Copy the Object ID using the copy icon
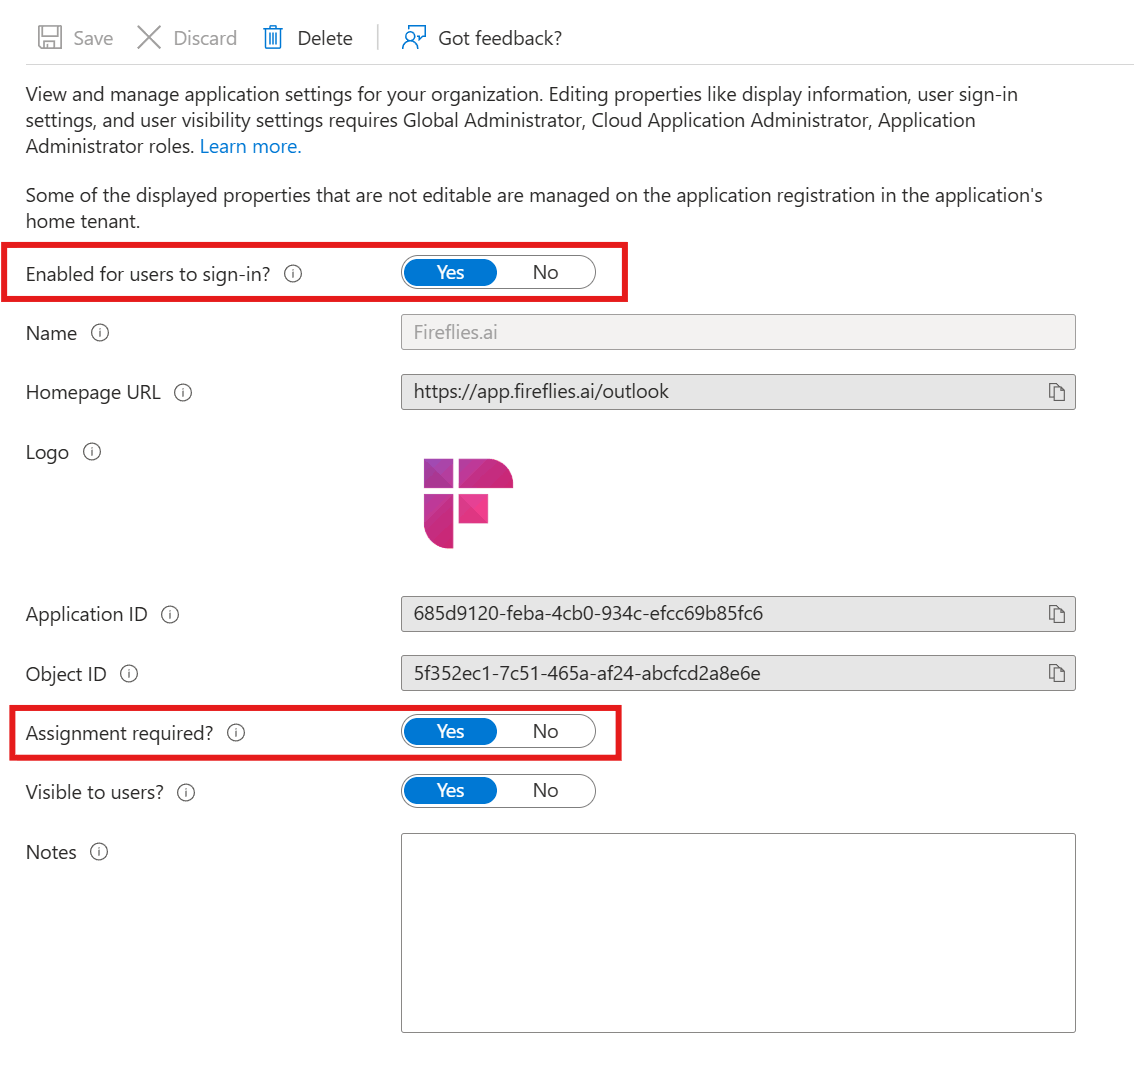Viewport: 1134px width, 1092px height. 1057,673
